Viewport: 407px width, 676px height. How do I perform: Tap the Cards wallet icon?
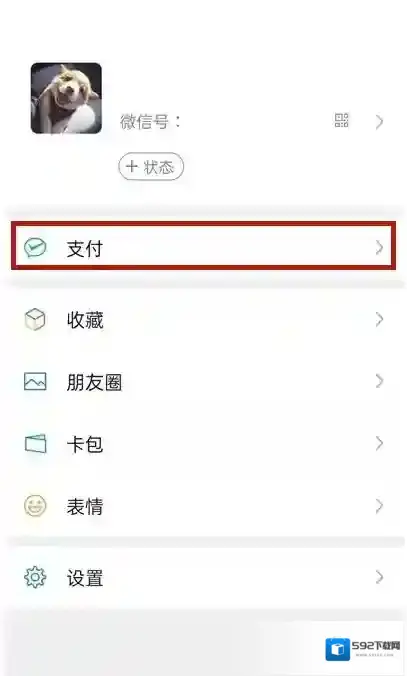coord(35,444)
